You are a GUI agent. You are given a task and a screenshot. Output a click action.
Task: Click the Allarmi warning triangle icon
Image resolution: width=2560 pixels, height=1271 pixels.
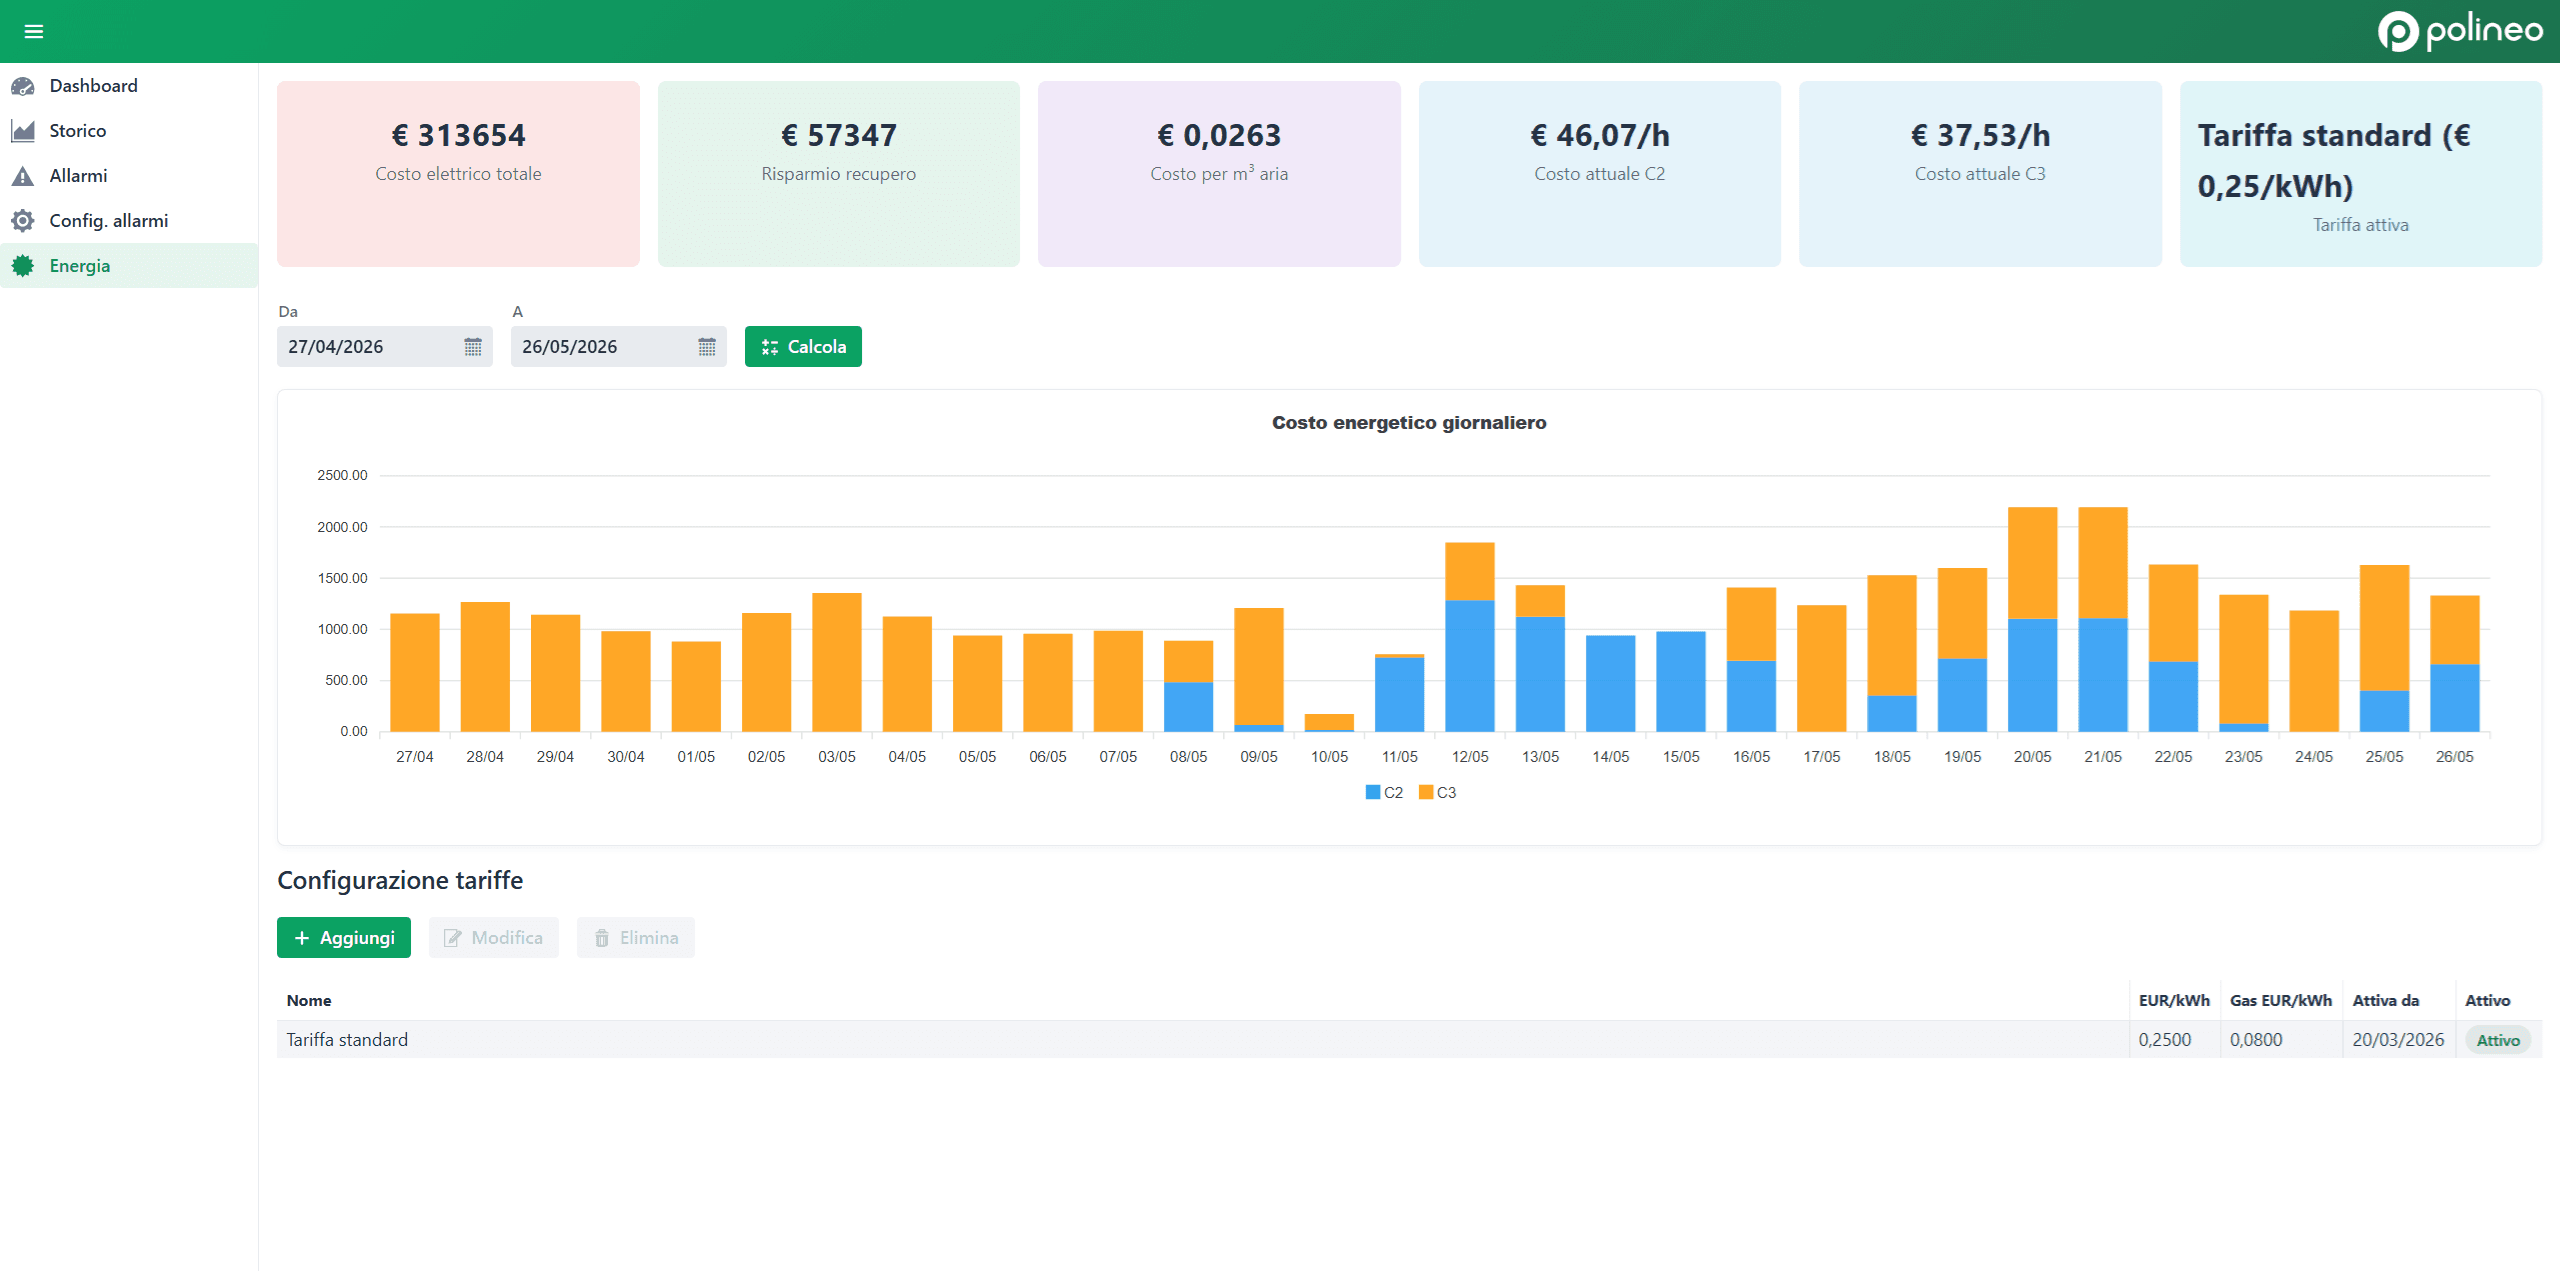[x=23, y=176]
